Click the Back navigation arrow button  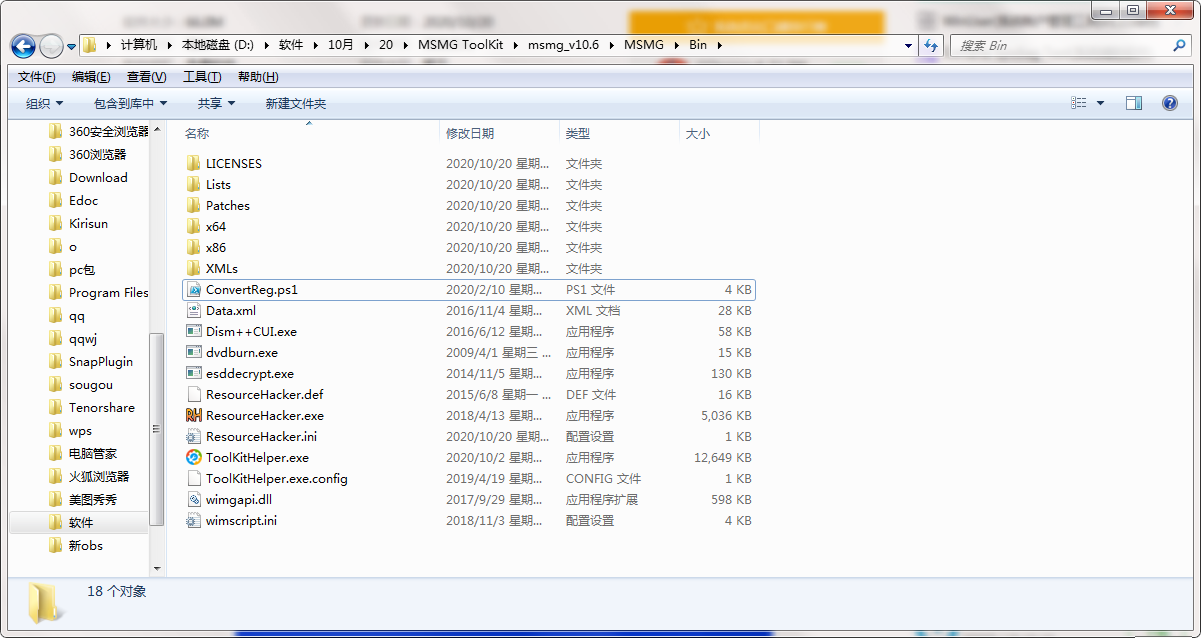[24, 45]
